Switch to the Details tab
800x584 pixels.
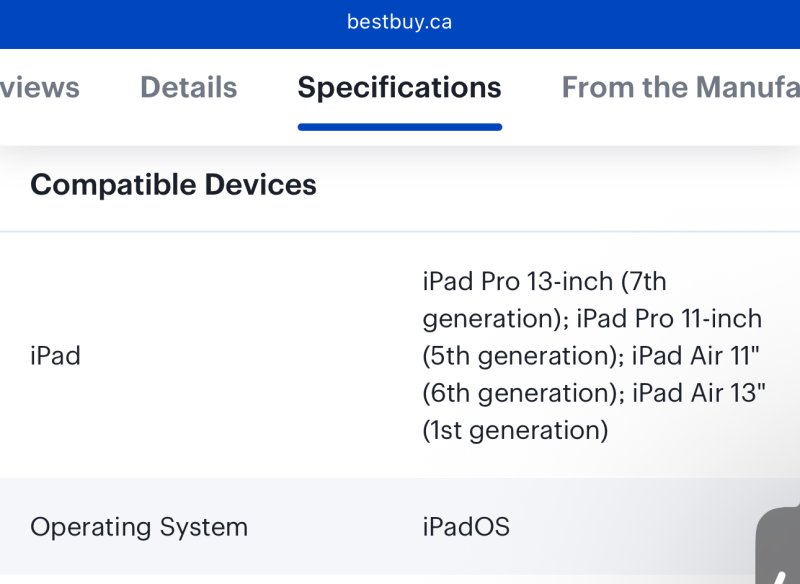(x=189, y=87)
